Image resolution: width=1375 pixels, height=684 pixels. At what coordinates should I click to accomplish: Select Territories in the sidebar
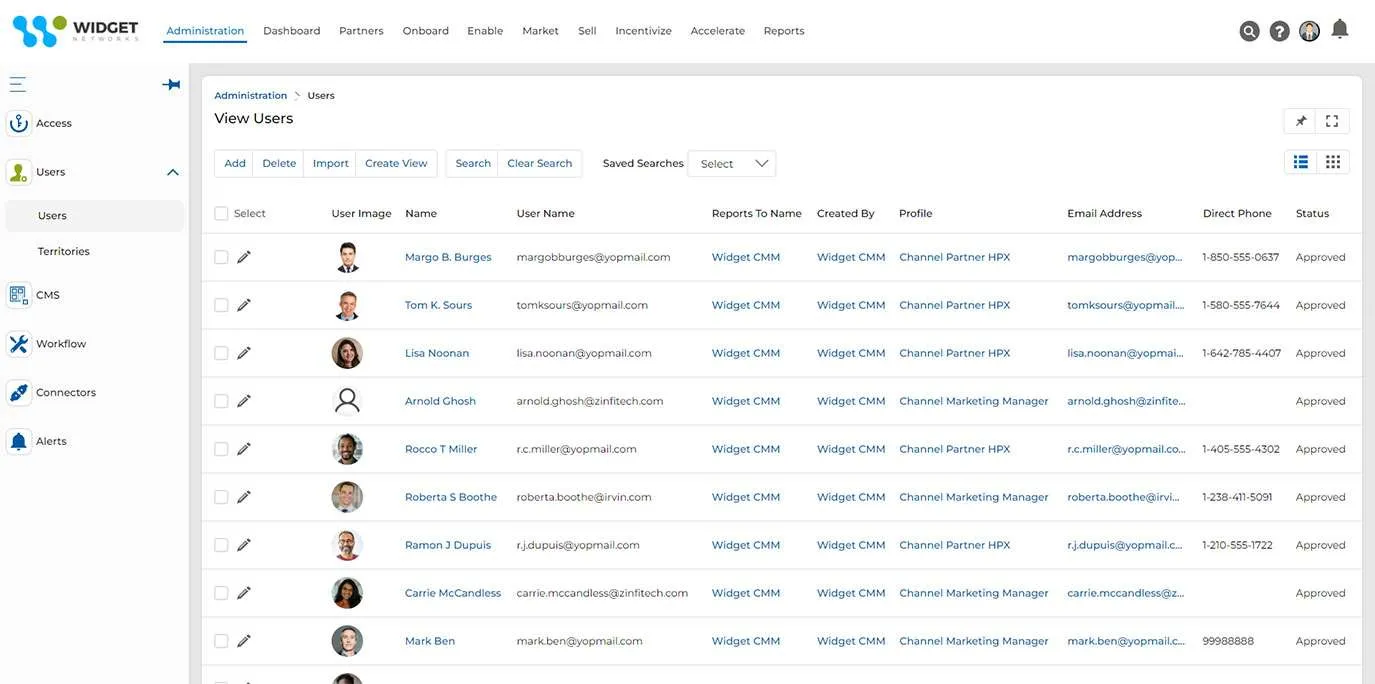[64, 251]
